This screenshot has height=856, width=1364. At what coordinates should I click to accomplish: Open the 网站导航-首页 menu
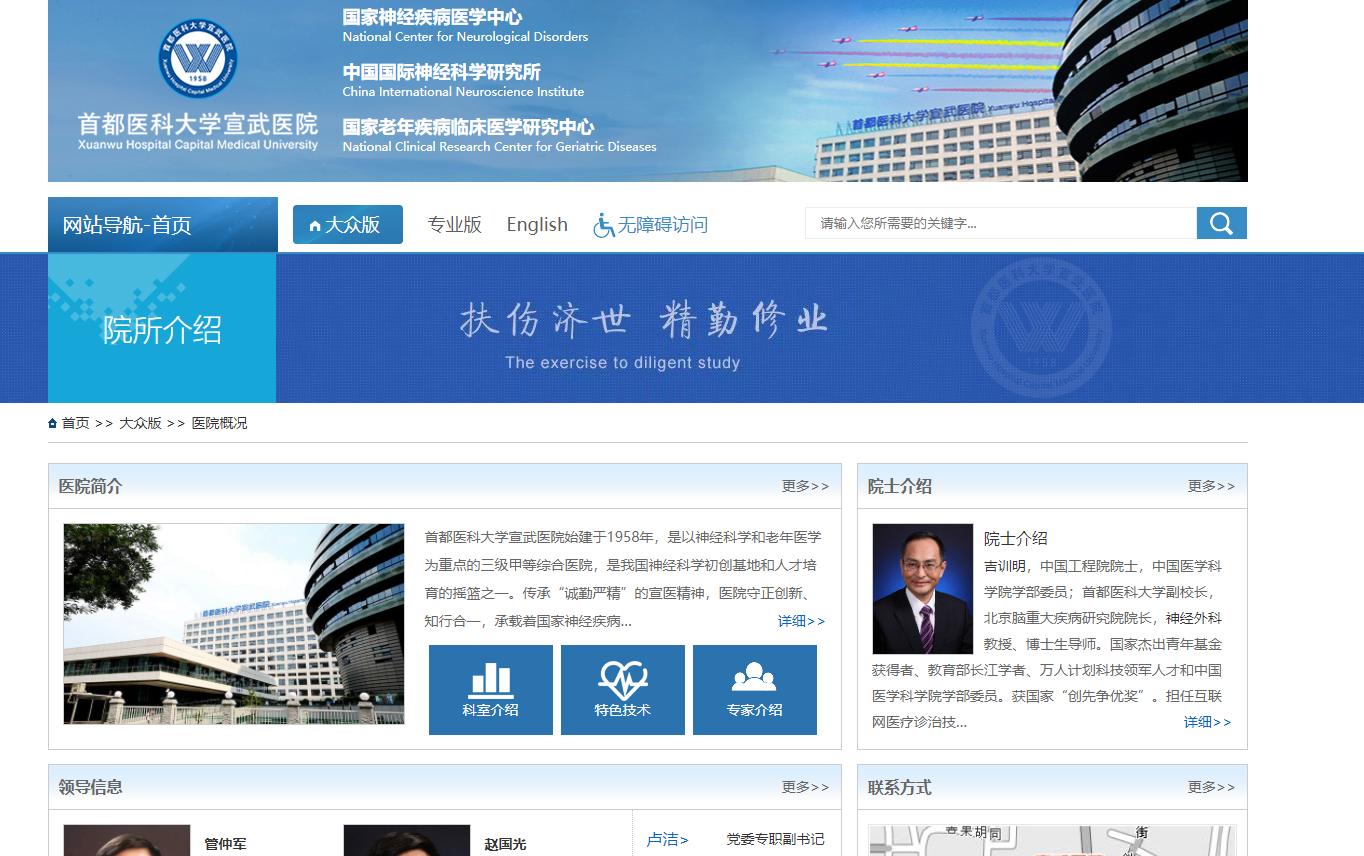pos(163,225)
